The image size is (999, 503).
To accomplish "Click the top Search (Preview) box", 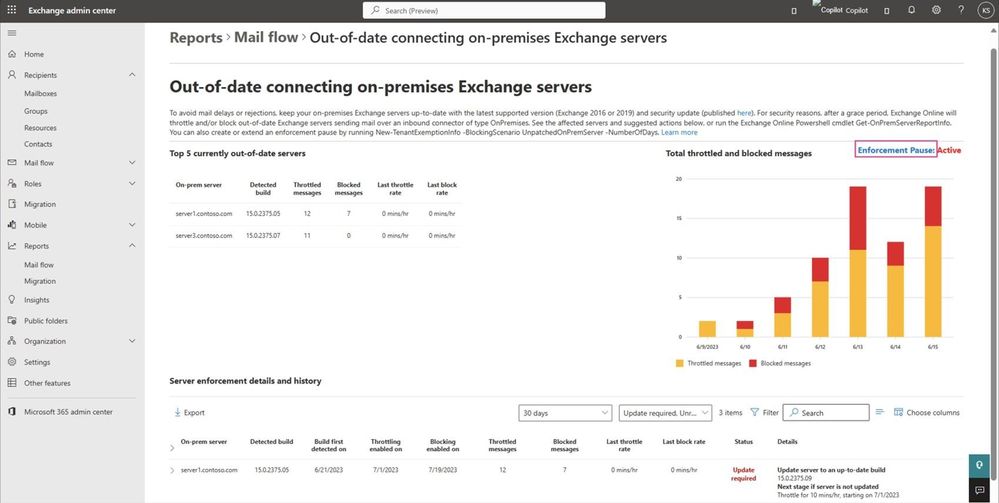I will tap(484, 10).
